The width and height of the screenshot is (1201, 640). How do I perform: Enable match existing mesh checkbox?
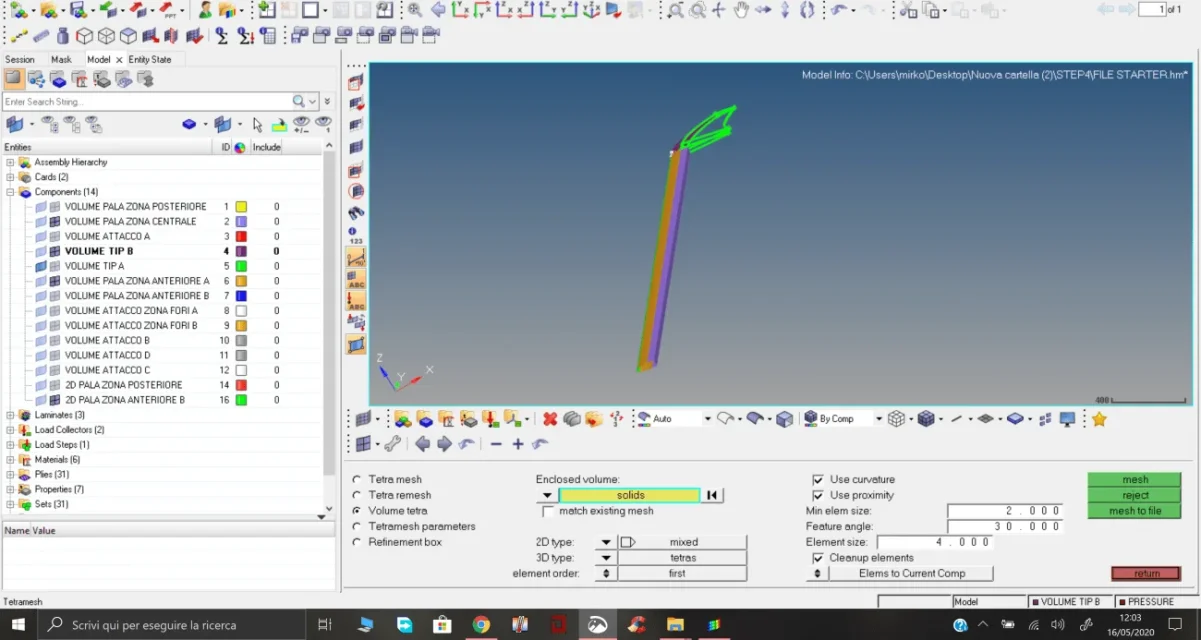[548, 511]
